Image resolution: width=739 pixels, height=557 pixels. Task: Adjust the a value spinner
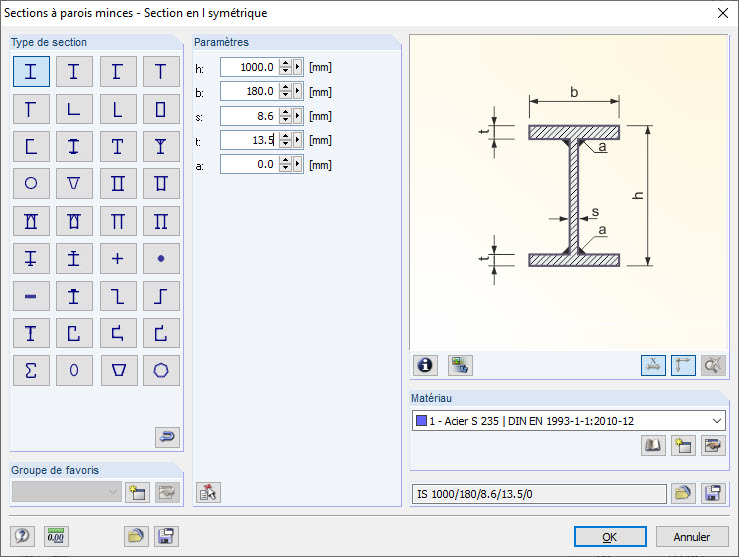(285, 164)
